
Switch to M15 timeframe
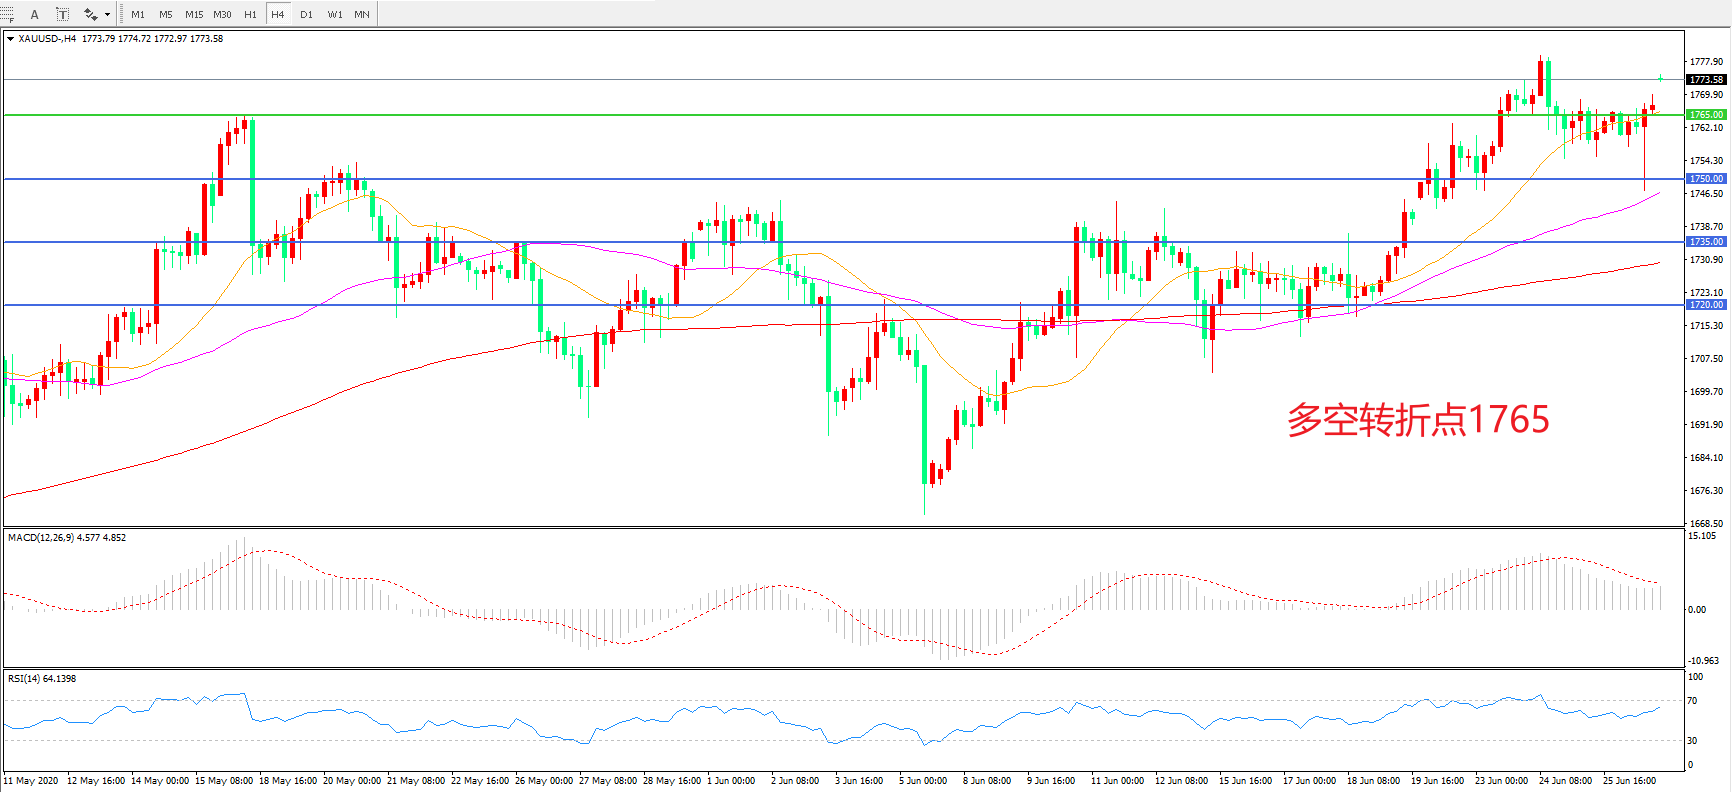pos(194,14)
